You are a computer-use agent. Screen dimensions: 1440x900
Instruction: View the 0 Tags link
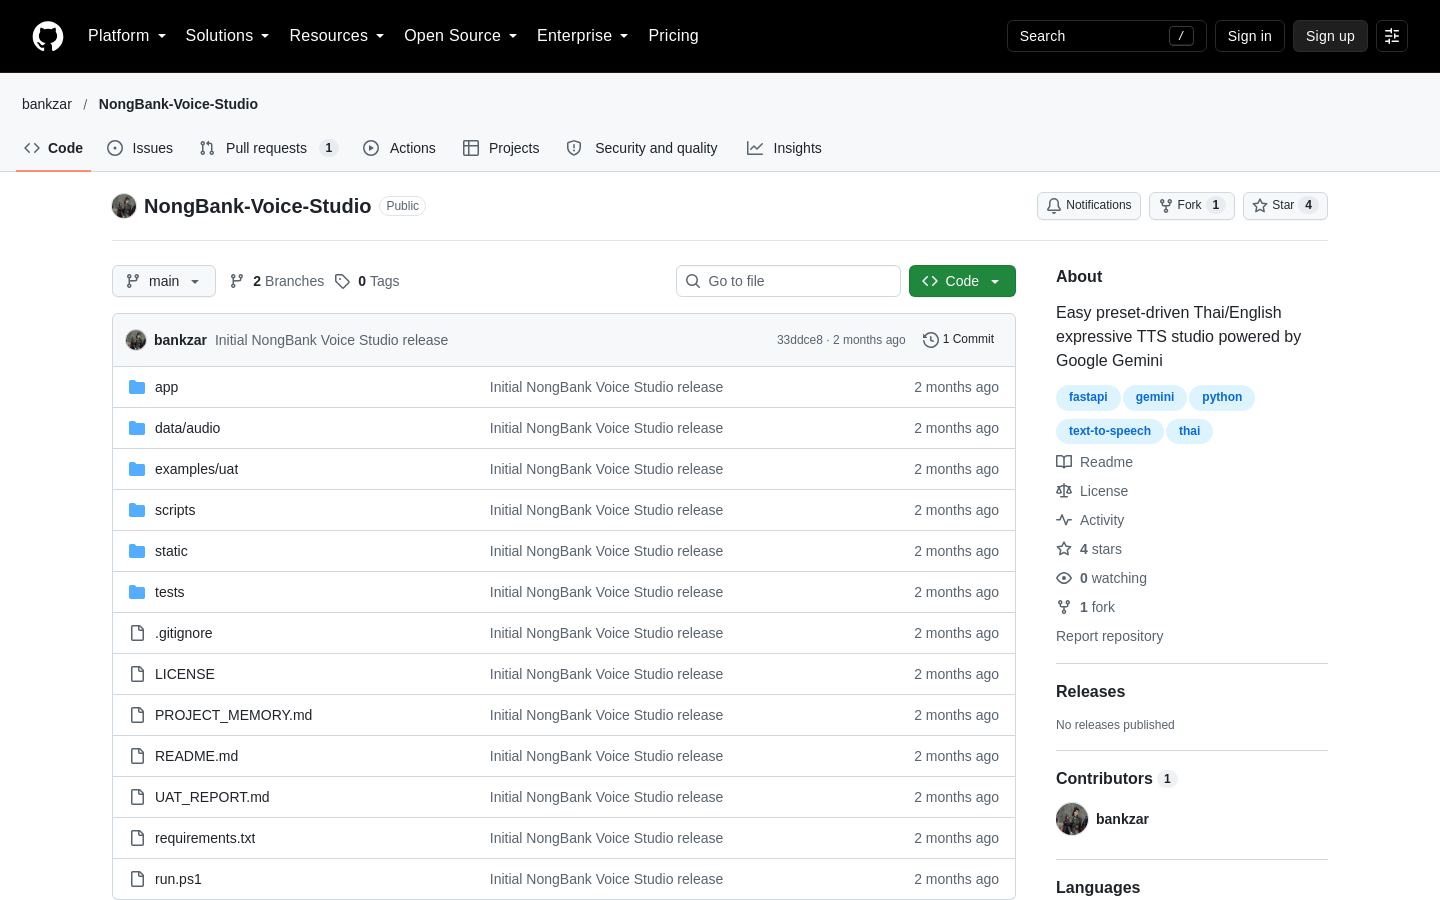367,281
